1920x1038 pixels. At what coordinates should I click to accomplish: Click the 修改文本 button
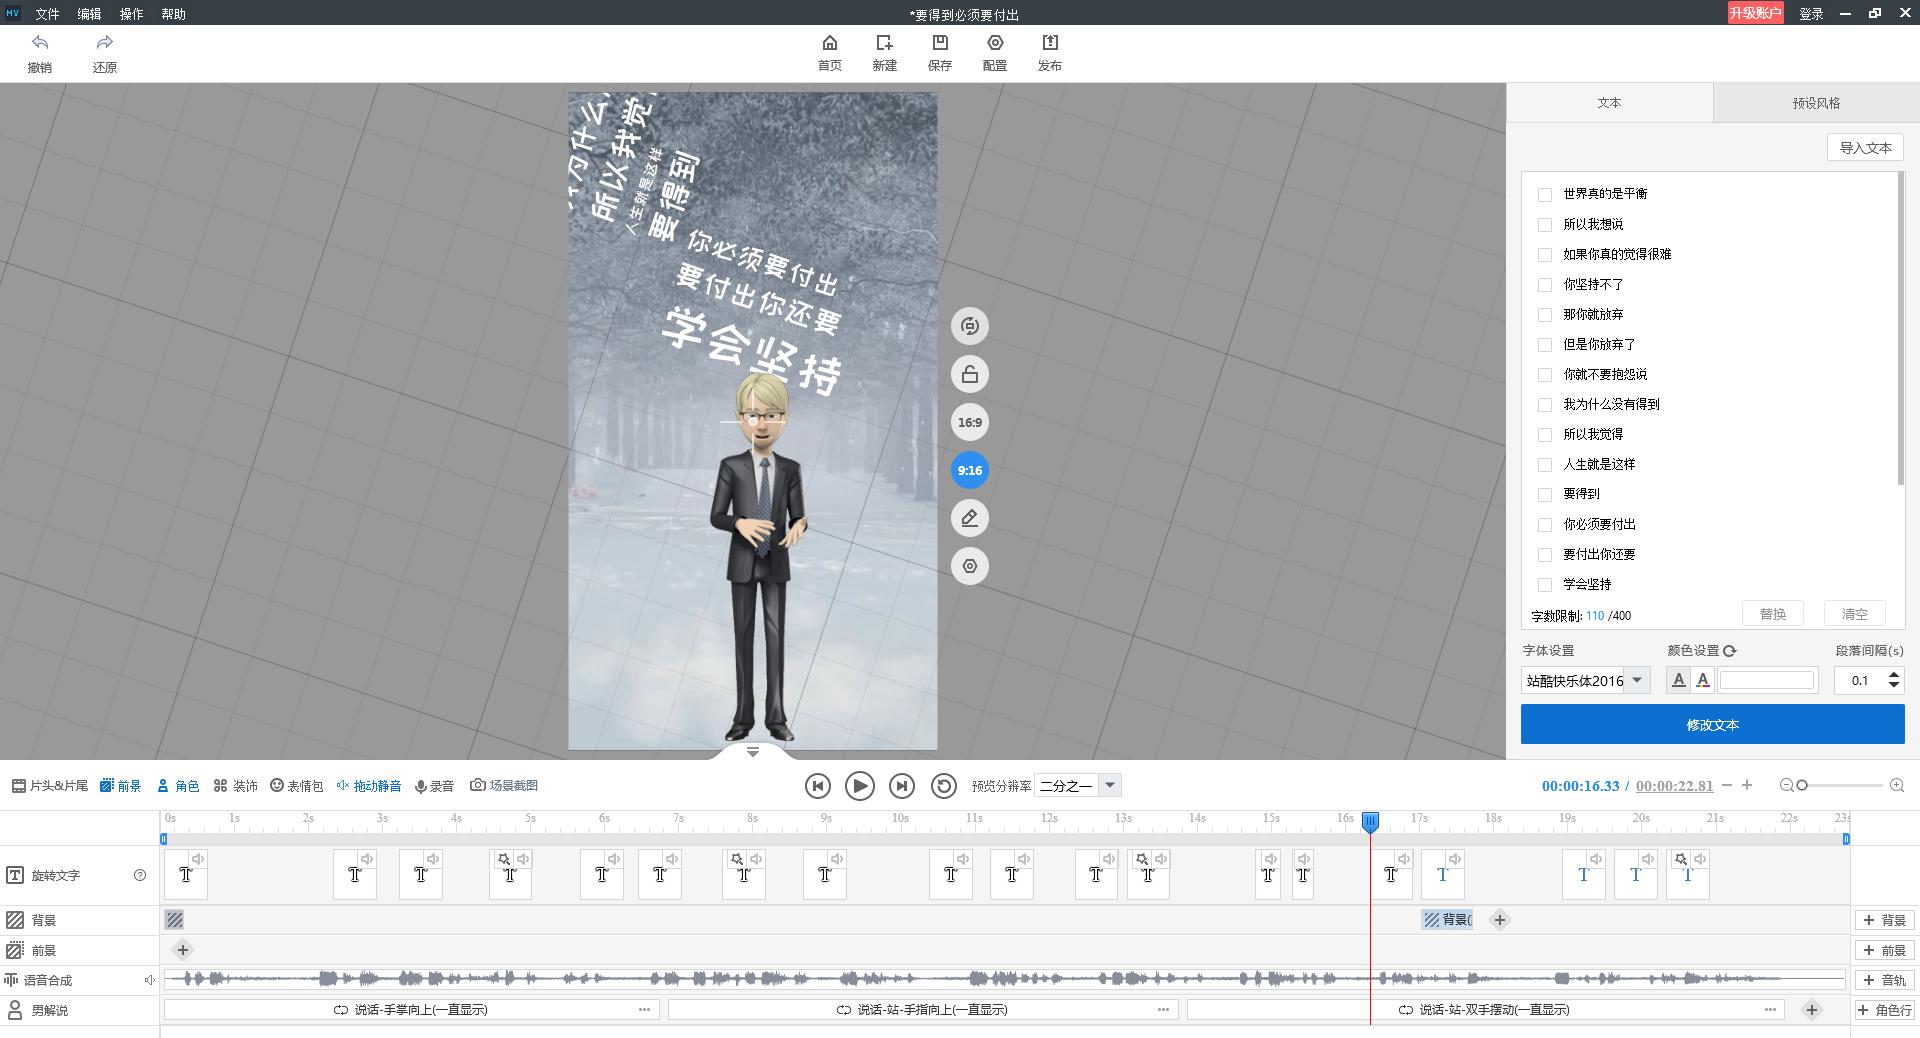(1713, 723)
